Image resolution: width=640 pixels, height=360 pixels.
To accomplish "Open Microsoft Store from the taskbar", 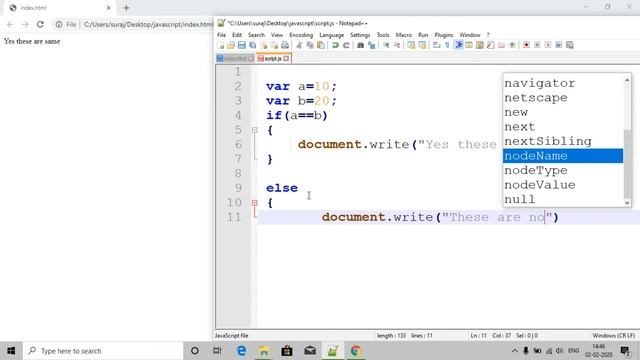I will tap(287, 351).
